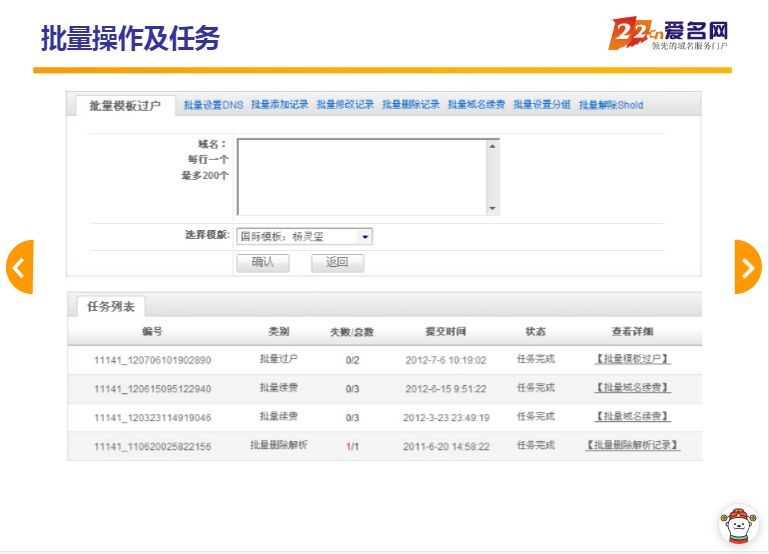Viewport: 769px width, 554px height.
Task: Open the 批量删除记录 tab
Action: tap(411, 105)
